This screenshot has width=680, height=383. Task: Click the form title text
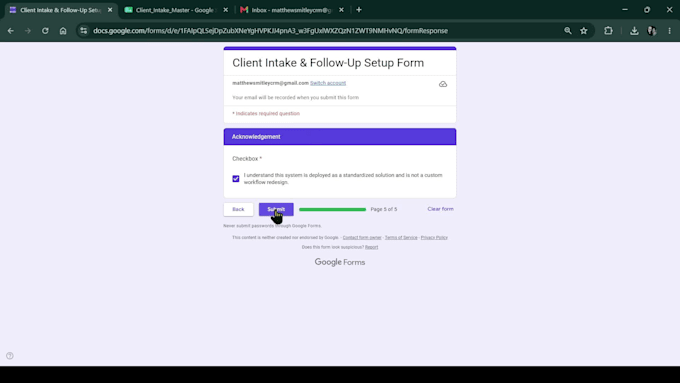click(x=328, y=63)
